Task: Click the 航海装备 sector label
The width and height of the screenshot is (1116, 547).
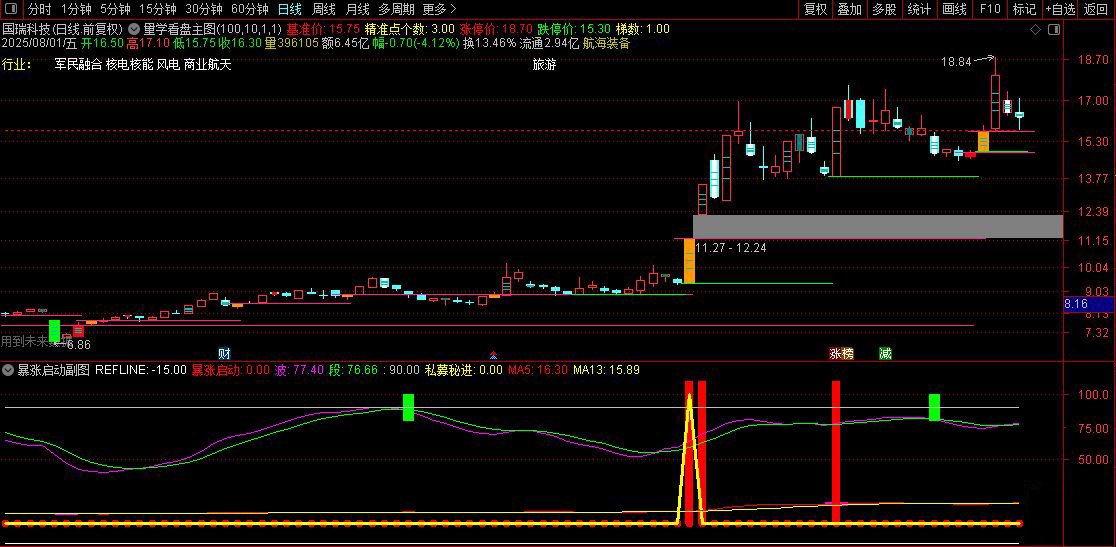Action: click(x=606, y=43)
